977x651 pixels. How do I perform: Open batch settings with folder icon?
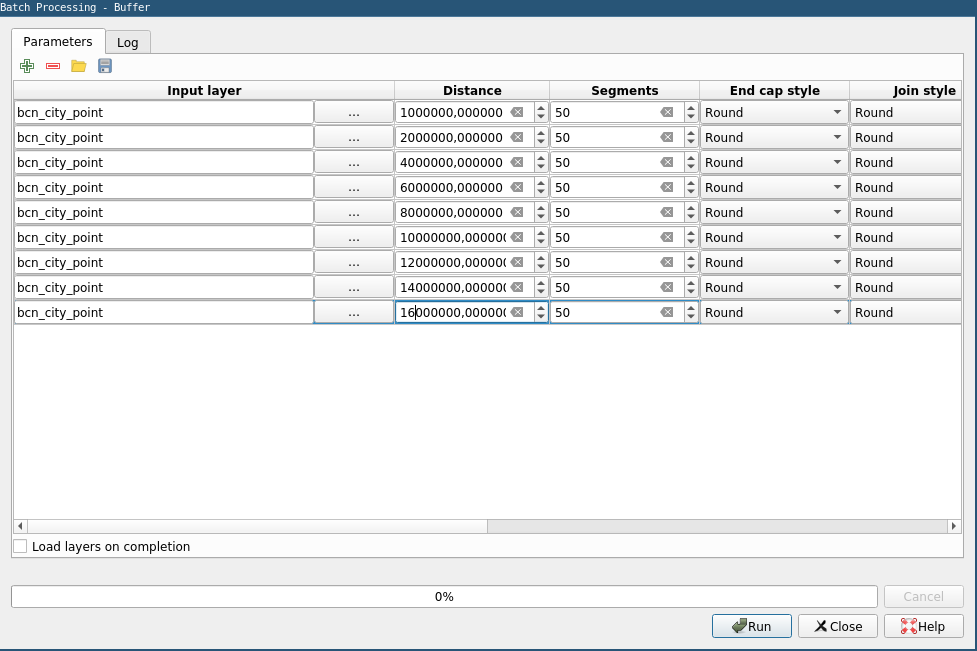79,66
